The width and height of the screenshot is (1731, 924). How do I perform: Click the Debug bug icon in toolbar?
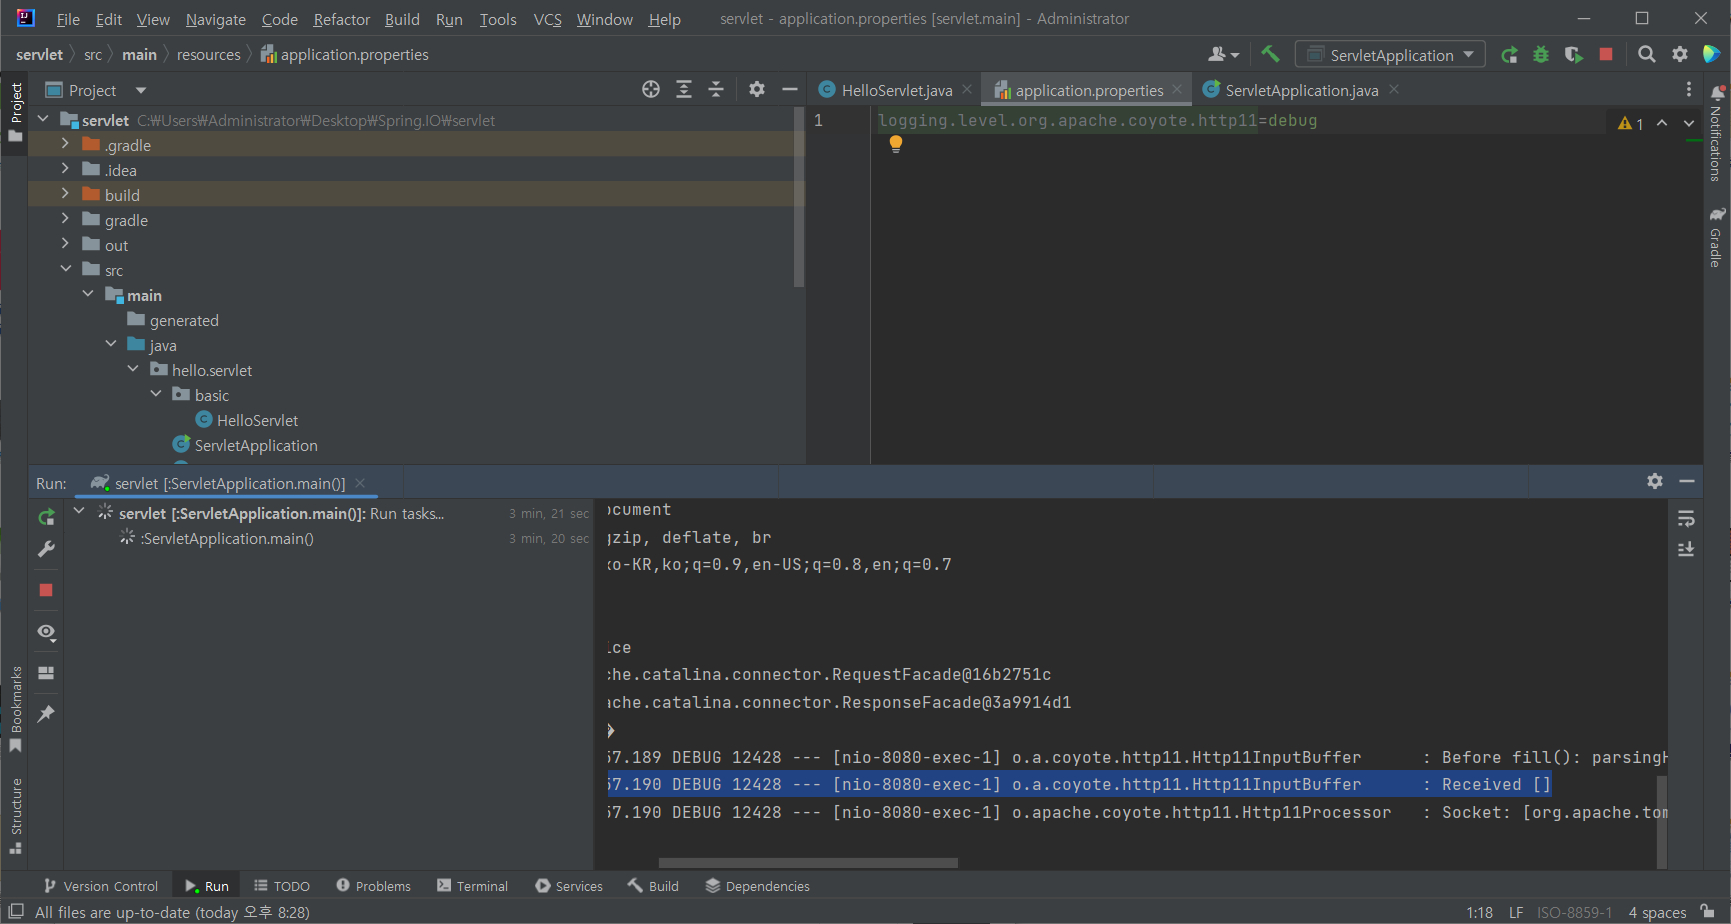(1541, 55)
